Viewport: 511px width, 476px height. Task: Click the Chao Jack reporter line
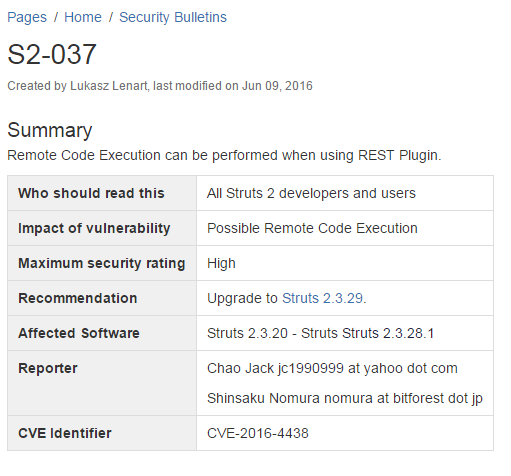(x=332, y=368)
